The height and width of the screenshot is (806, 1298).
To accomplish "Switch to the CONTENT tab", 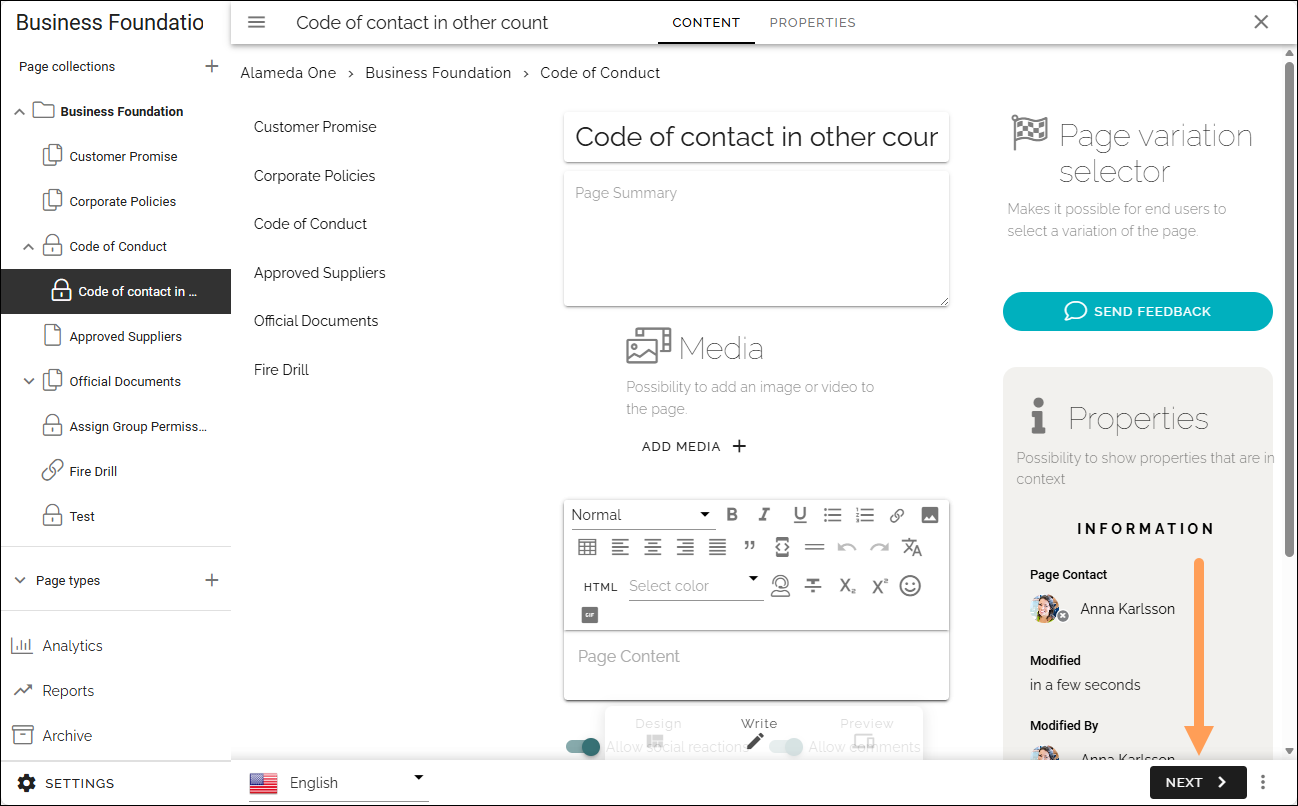I will coord(706,22).
